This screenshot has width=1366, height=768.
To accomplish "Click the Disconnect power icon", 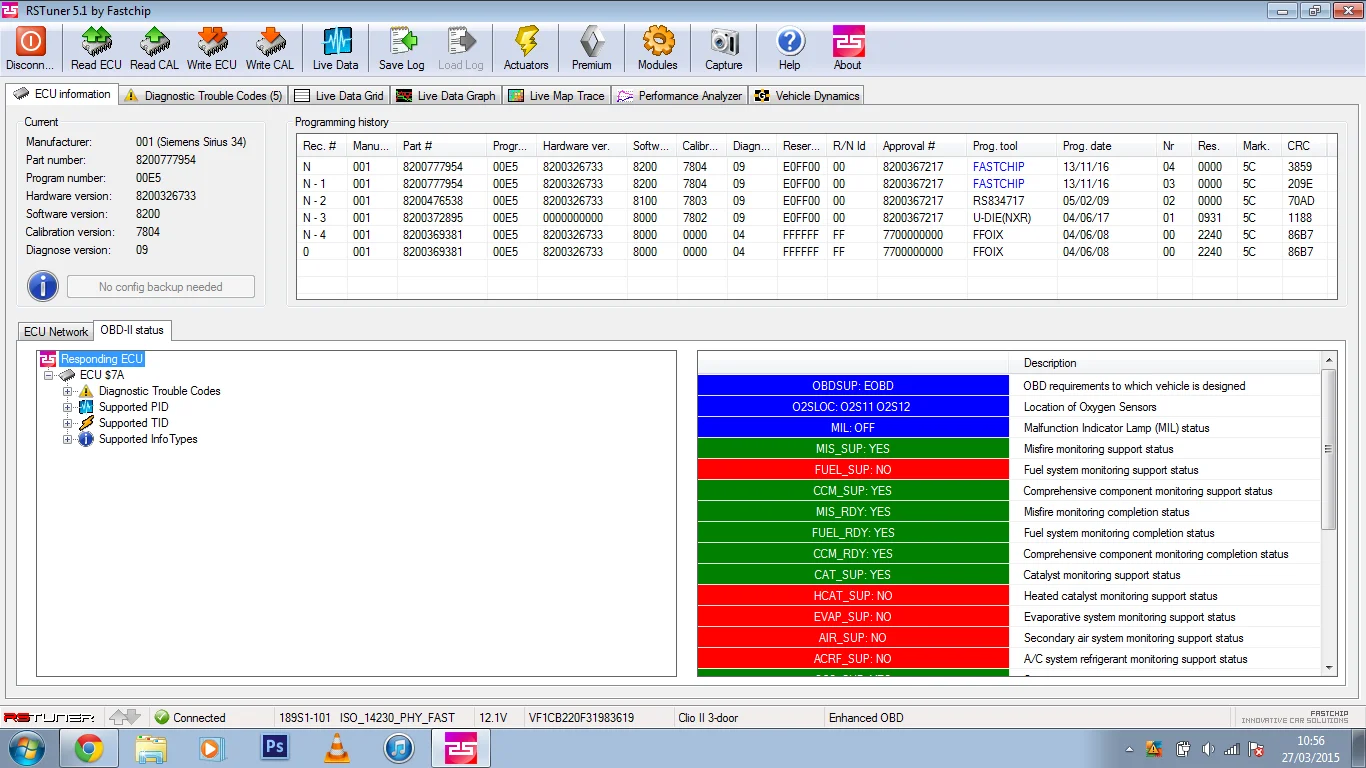I will tap(30, 41).
